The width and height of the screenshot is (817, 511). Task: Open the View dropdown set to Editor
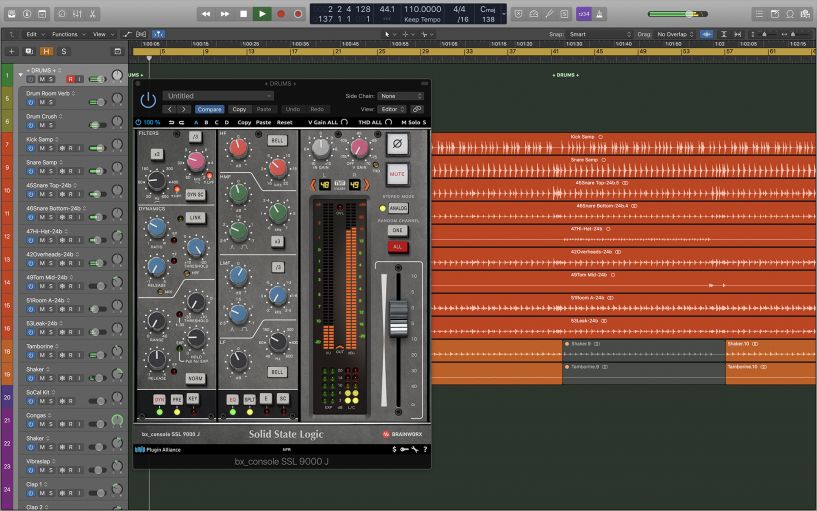[x=392, y=109]
